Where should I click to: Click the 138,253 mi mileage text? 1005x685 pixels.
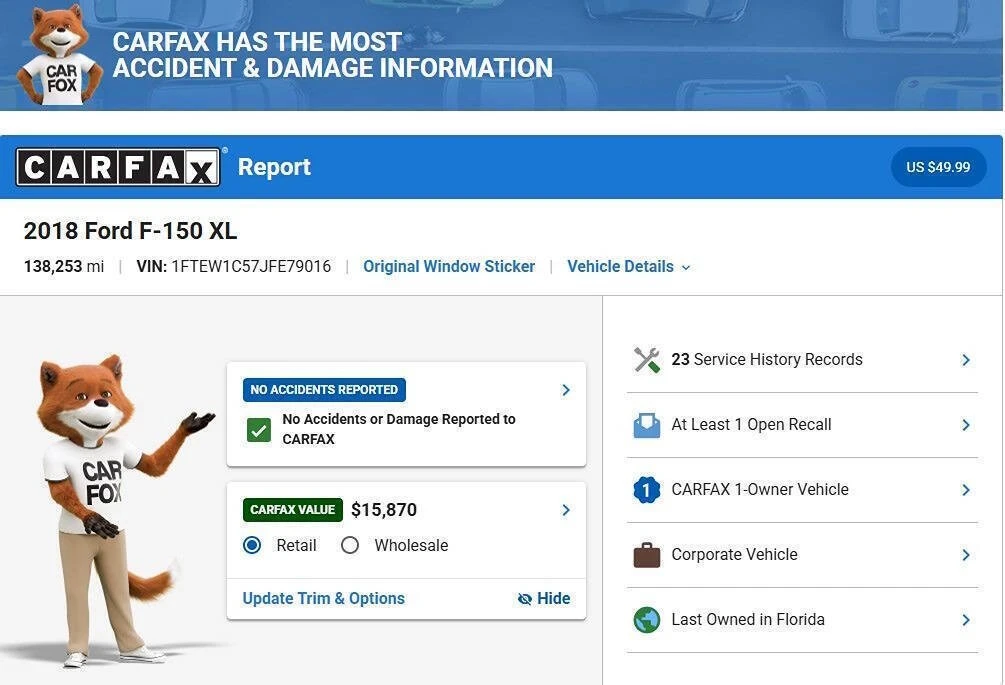pos(63,267)
